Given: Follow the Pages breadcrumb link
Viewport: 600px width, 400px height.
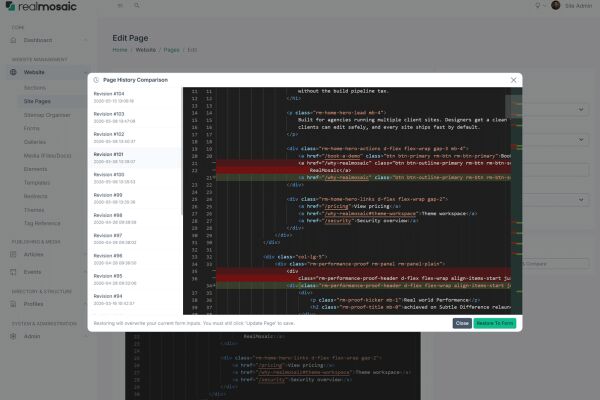Looking at the screenshot, I should click(171, 50).
